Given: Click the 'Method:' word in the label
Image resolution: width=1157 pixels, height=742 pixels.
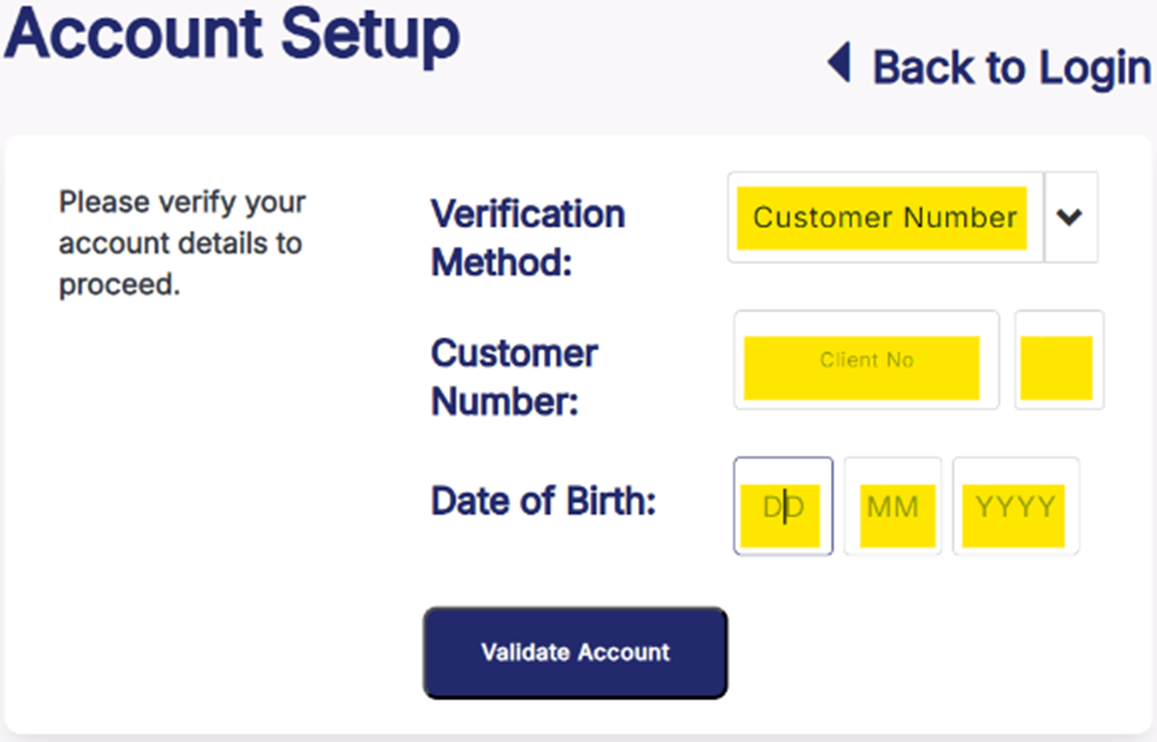Looking at the screenshot, I should [501, 263].
